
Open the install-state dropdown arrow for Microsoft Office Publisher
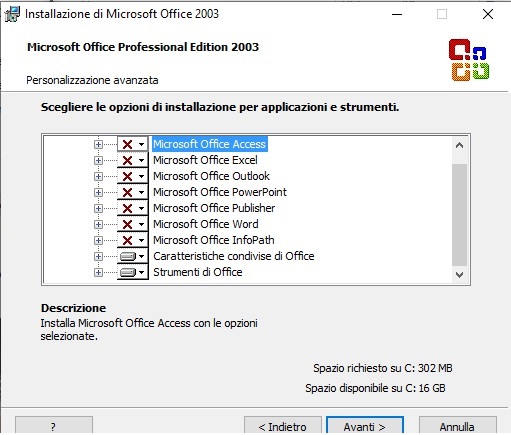[x=142, y=209]
